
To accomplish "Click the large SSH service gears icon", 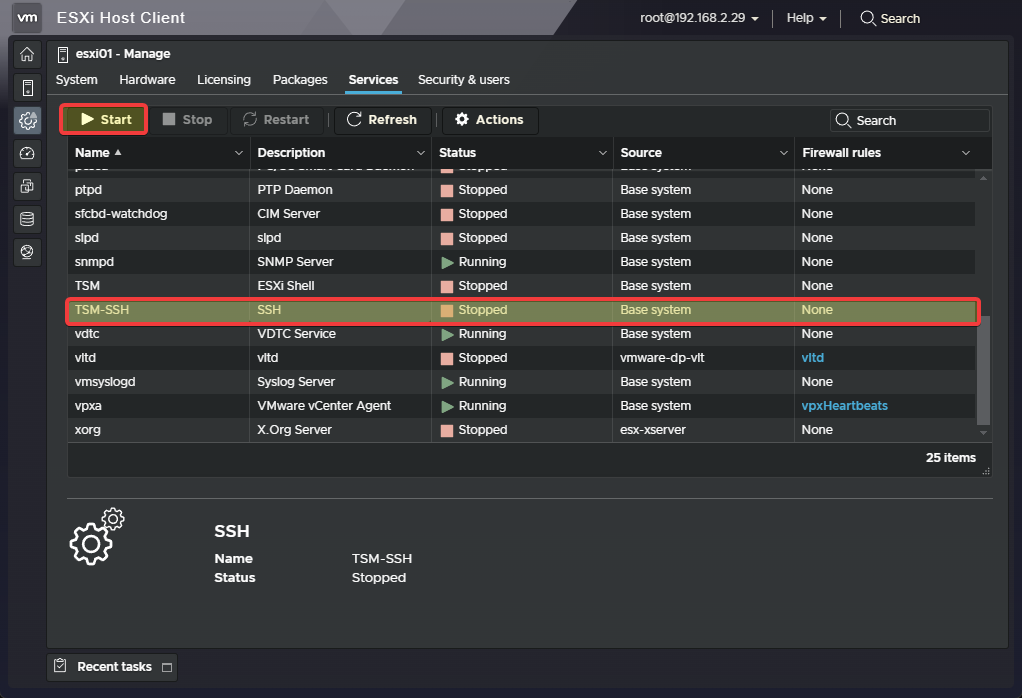I will click(96, 536).
